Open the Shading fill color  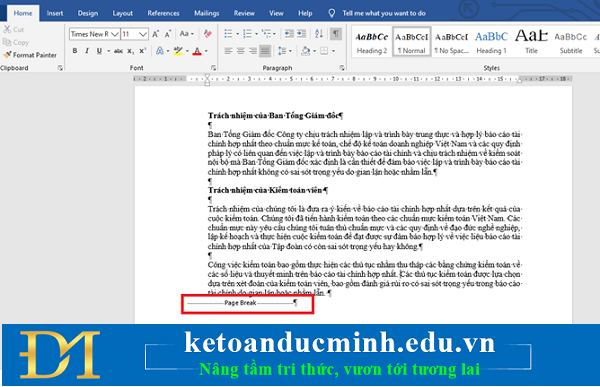pos(305,51)
